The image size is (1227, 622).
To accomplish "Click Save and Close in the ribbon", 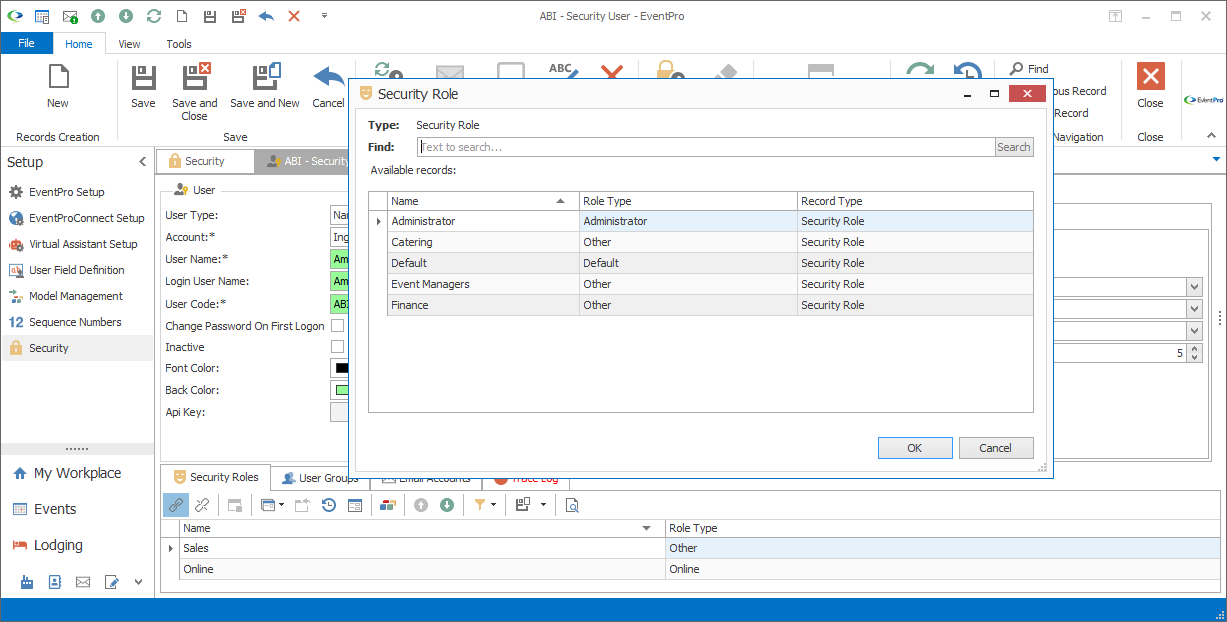I will pyautogui.click(x=195, y=92).
